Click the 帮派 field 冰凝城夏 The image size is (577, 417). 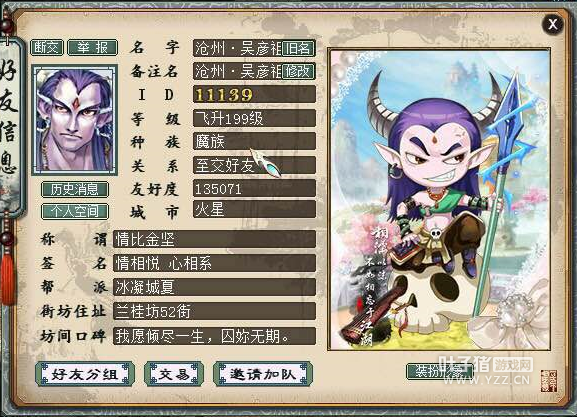tap(215, 287)
